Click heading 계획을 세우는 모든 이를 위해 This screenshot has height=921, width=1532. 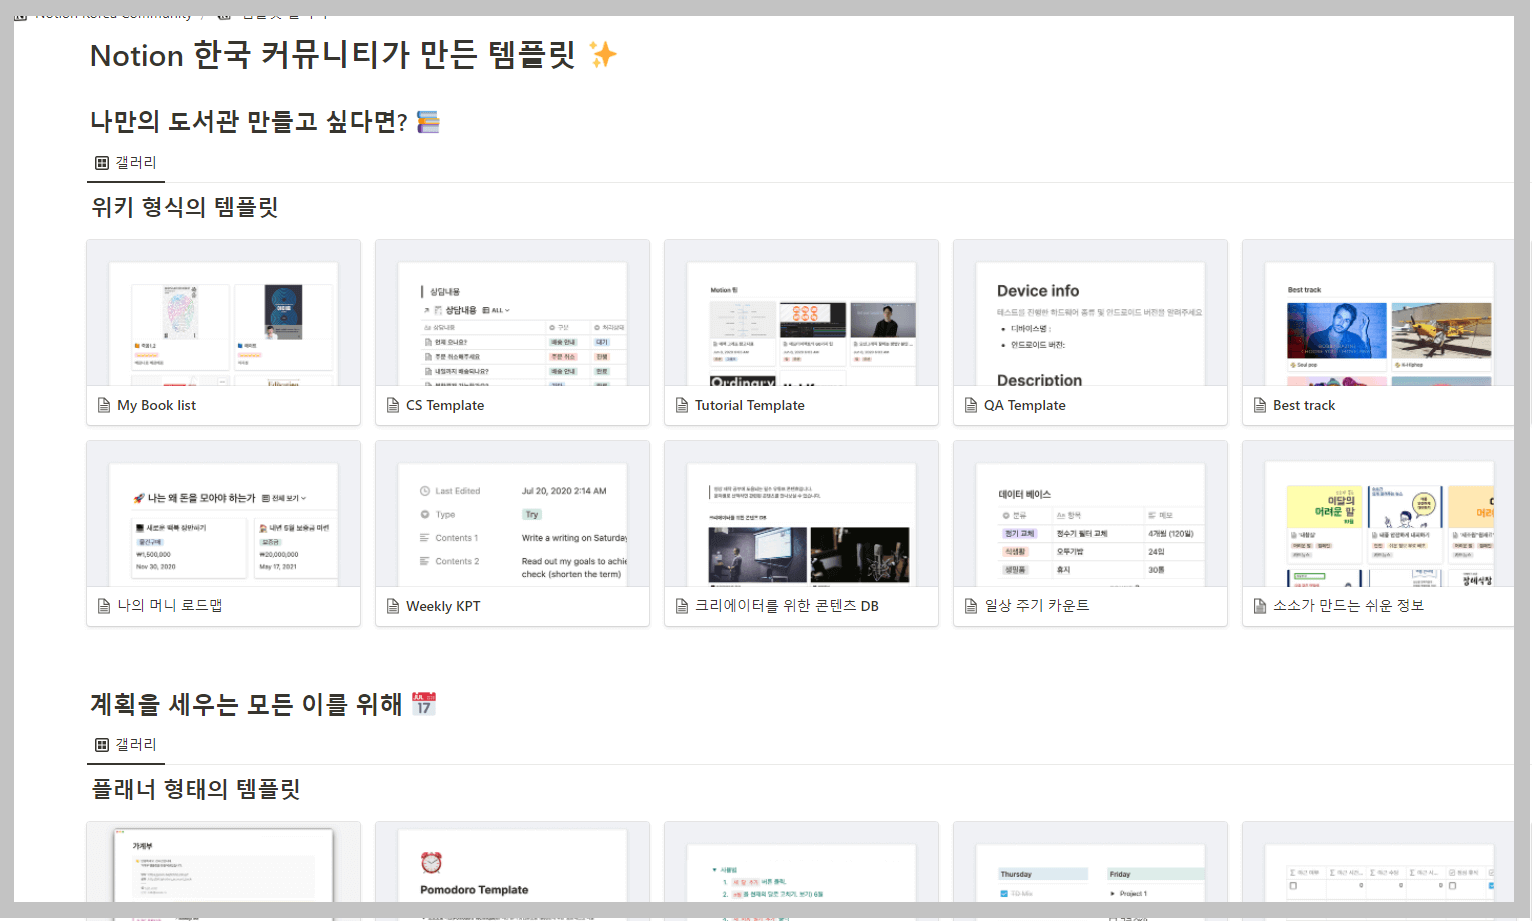246,704
